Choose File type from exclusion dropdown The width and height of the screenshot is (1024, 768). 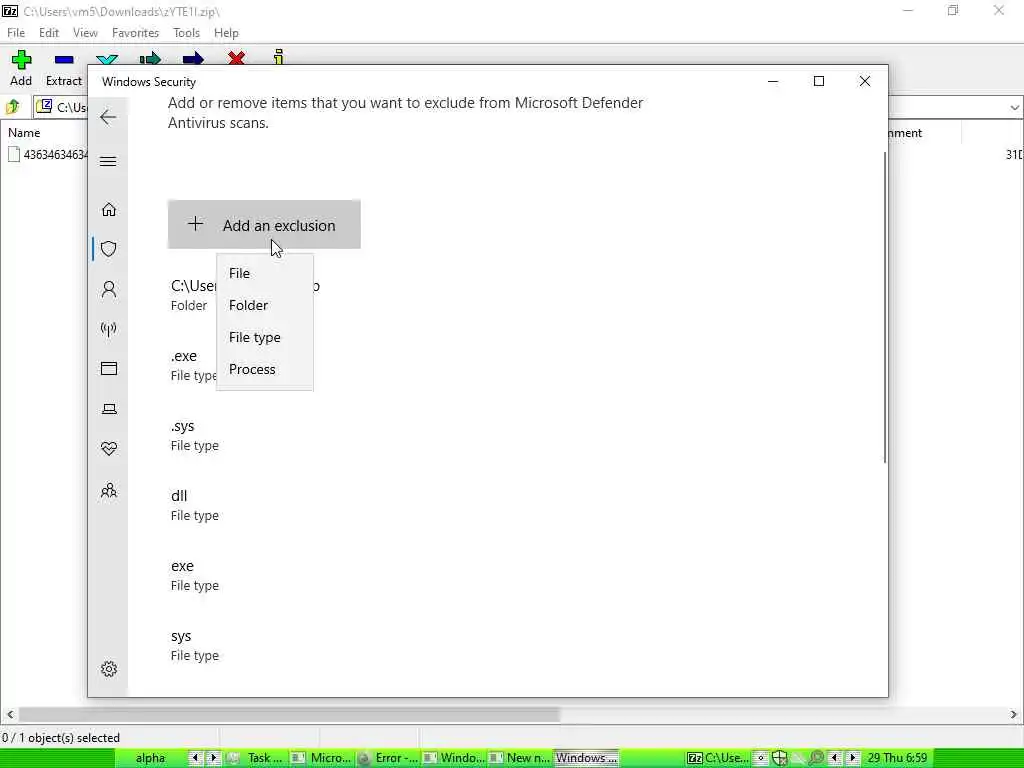click(x=264, y=337)
